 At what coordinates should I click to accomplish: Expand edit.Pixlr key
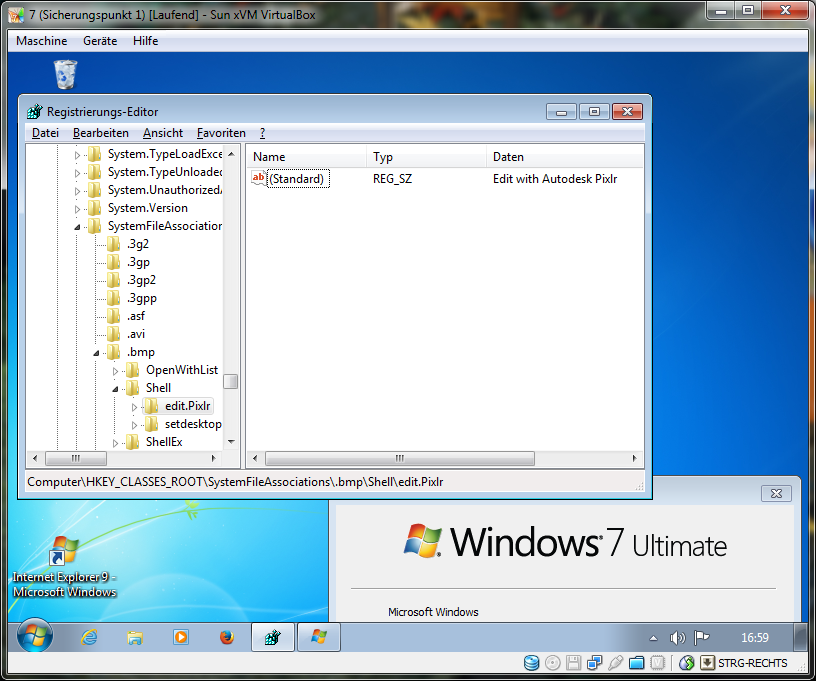click(x=134, y=407)
